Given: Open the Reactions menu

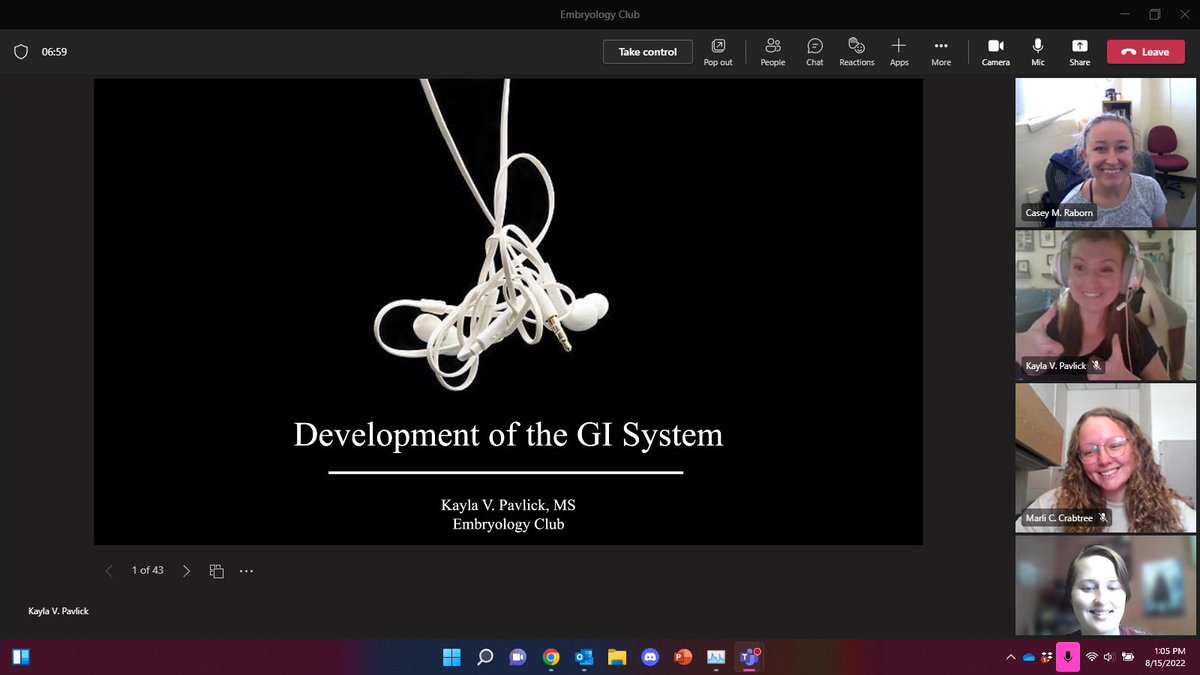Looking at the screenshot, I should point(856,51).
